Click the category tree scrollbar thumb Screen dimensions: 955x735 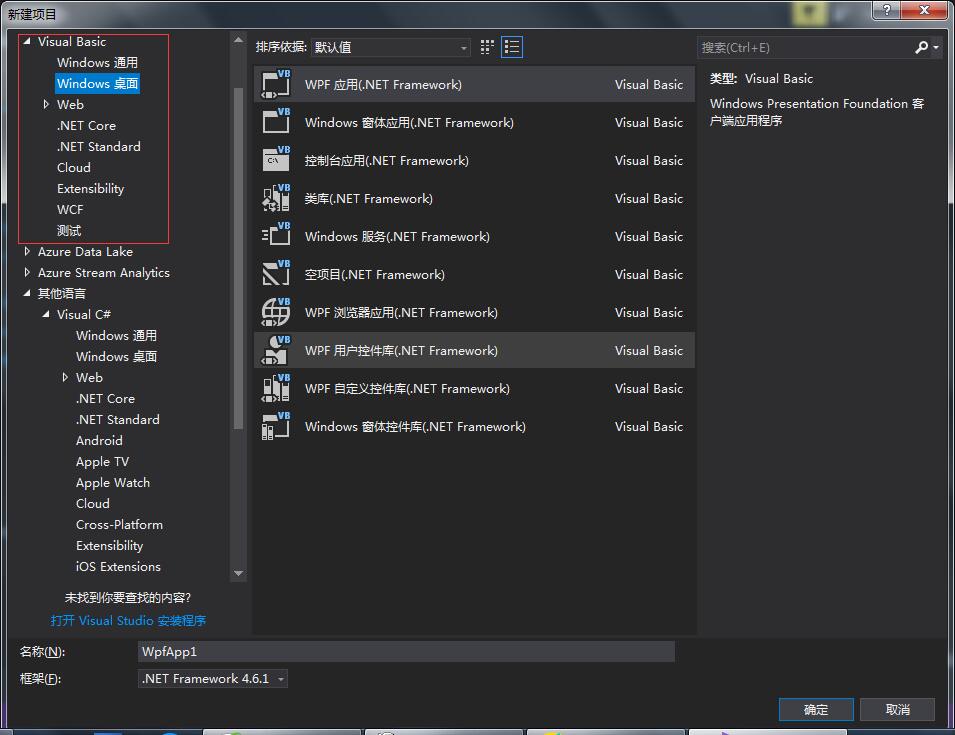pos(238,259)
